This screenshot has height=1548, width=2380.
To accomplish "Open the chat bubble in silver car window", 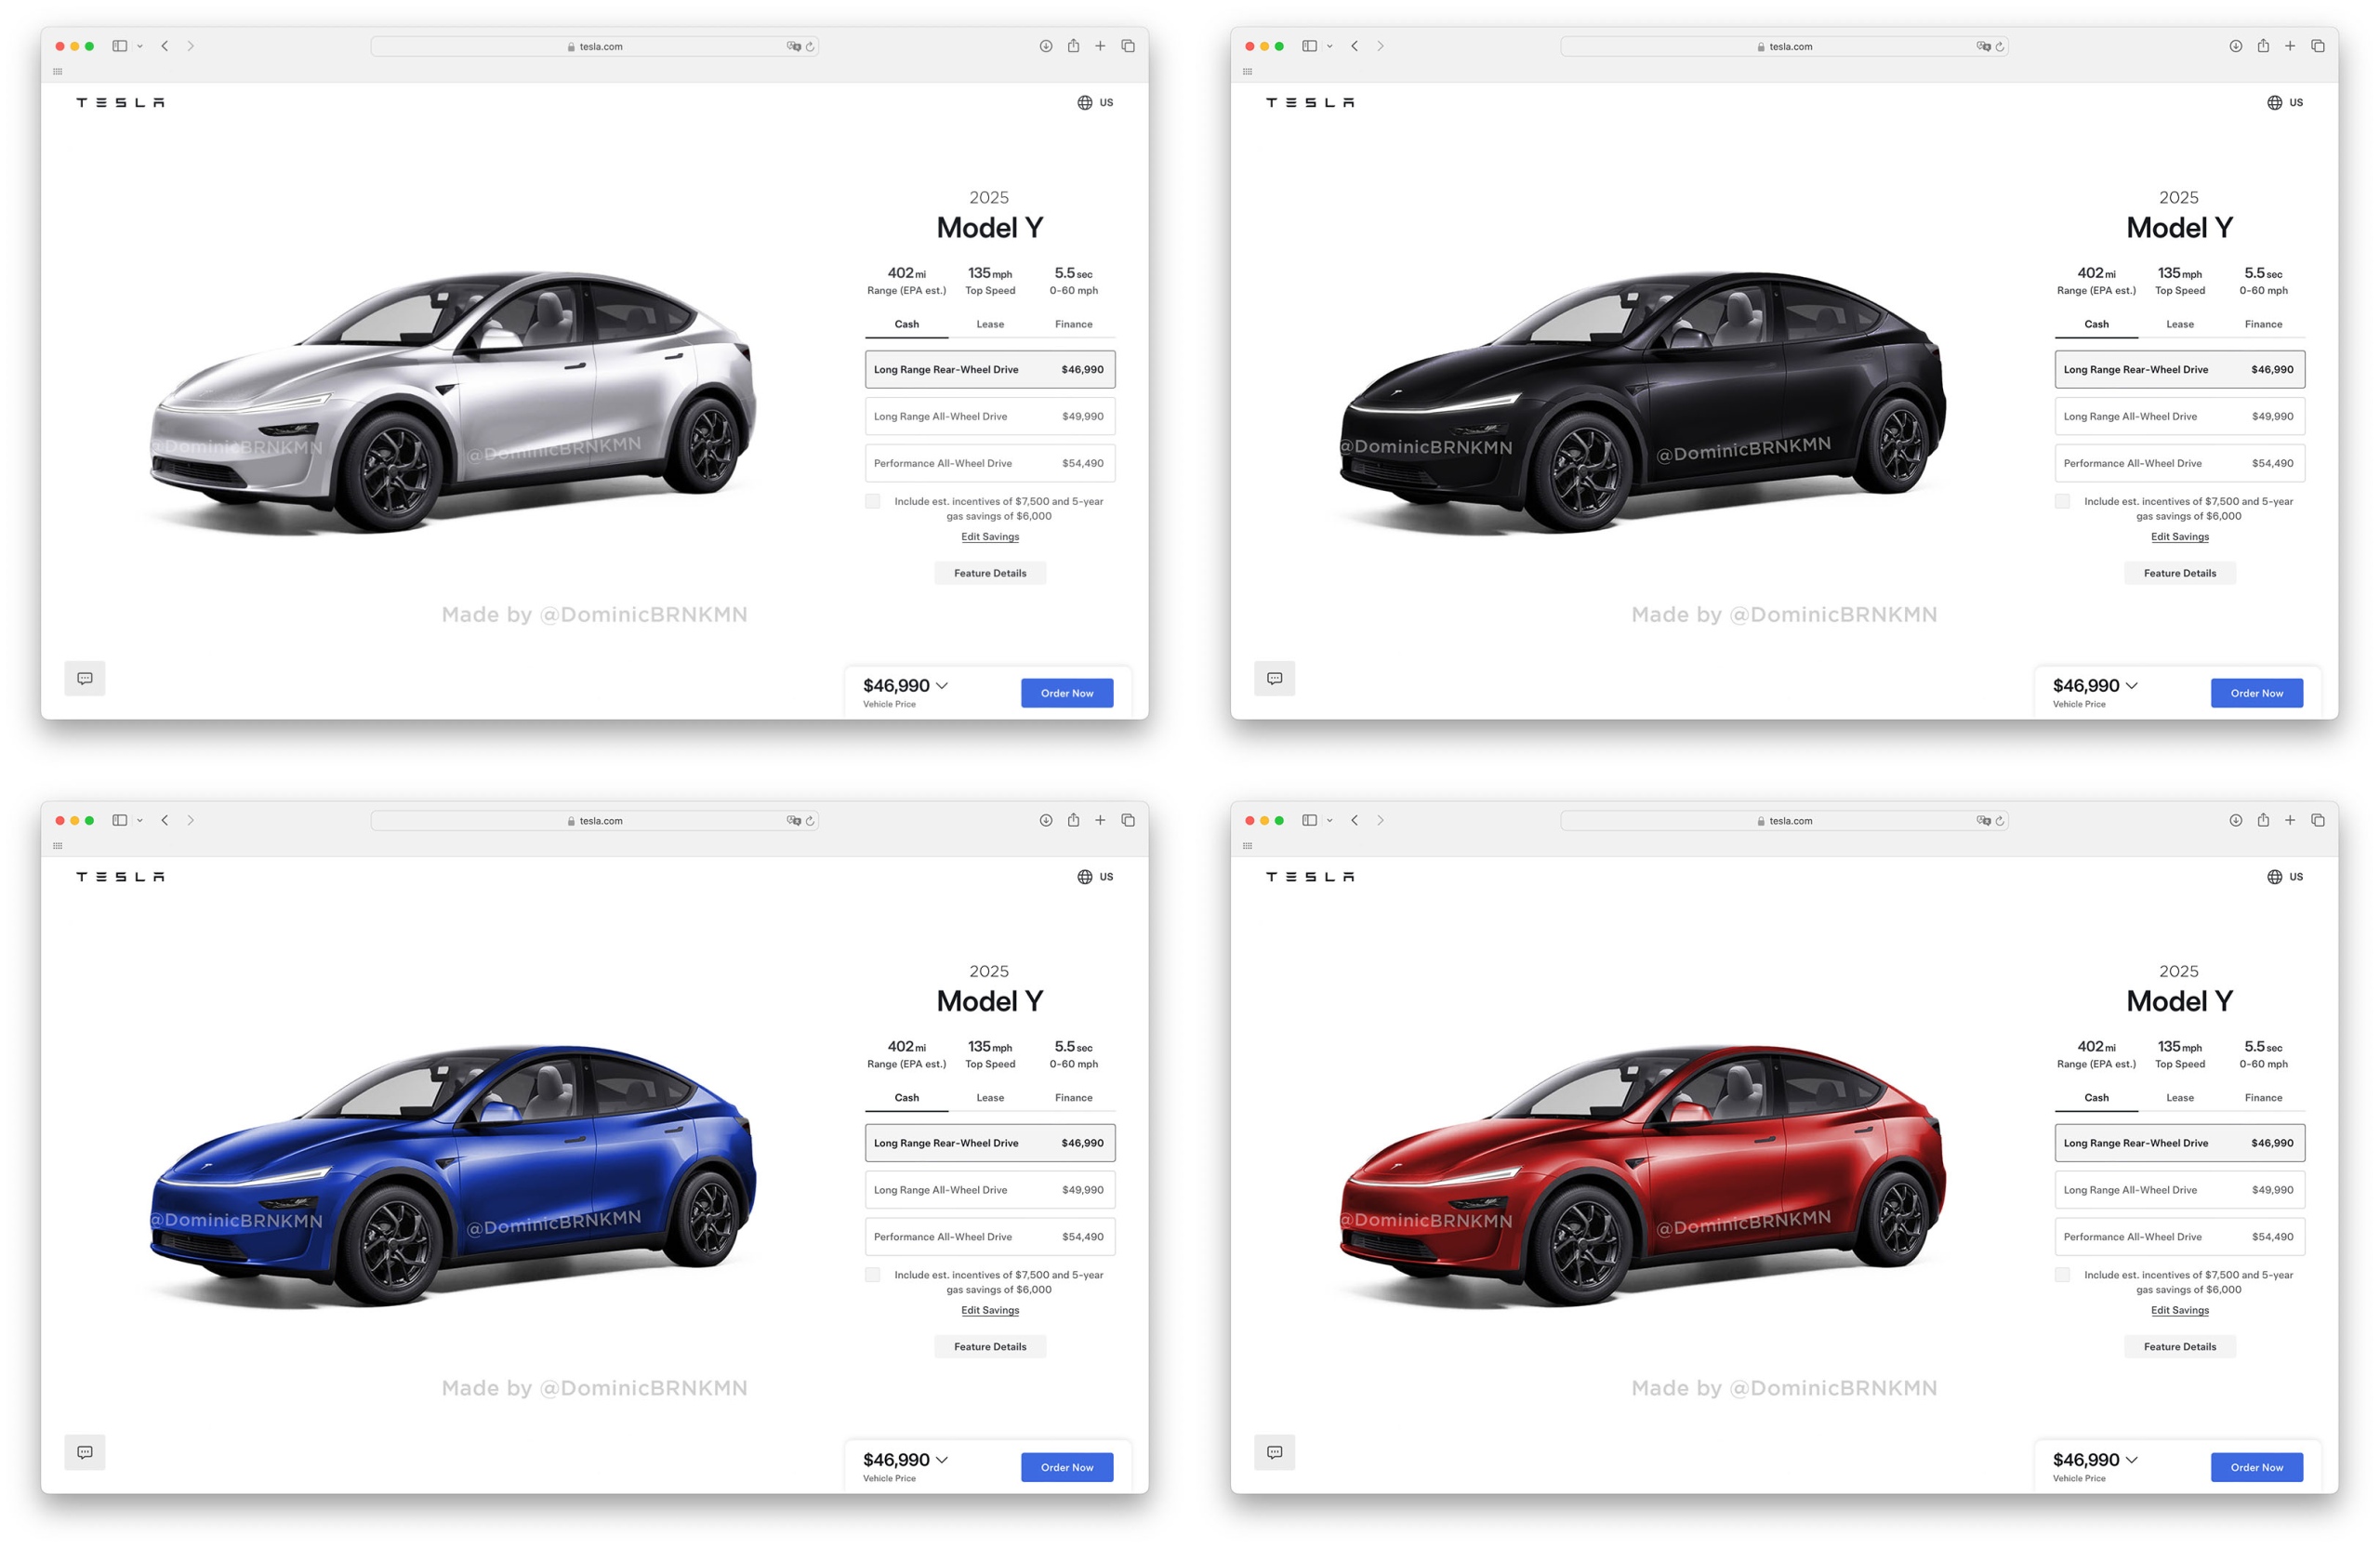I will pyautogui.click(x=85, y=678).
